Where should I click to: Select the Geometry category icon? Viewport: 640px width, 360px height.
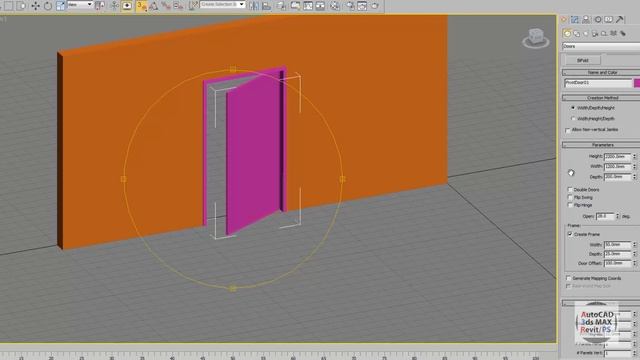coord(567,33)
